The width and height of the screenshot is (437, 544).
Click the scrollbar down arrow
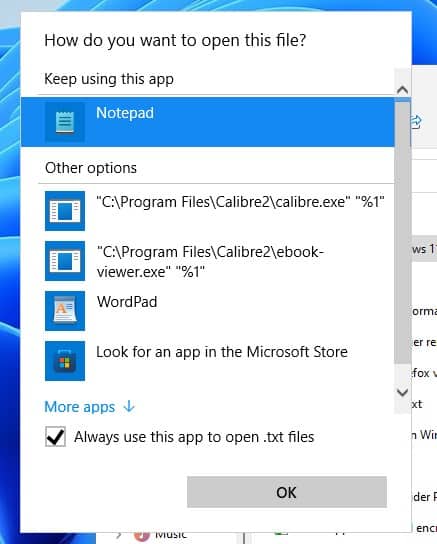402,393
